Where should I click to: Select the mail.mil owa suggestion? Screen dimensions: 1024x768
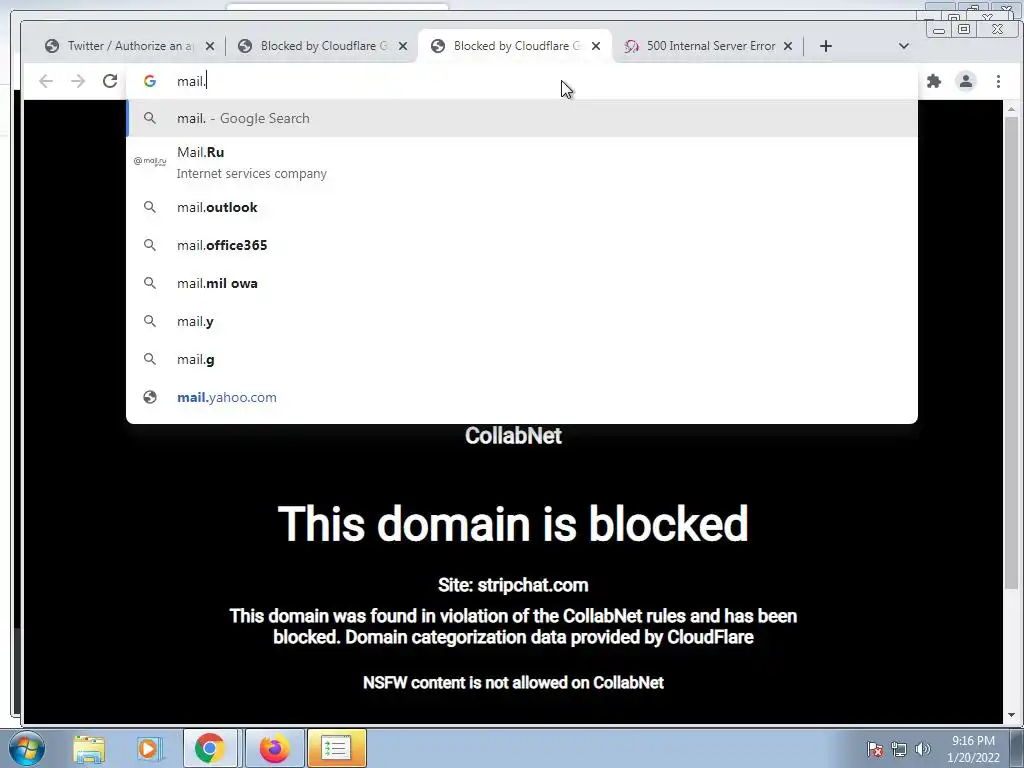point(522,283)
